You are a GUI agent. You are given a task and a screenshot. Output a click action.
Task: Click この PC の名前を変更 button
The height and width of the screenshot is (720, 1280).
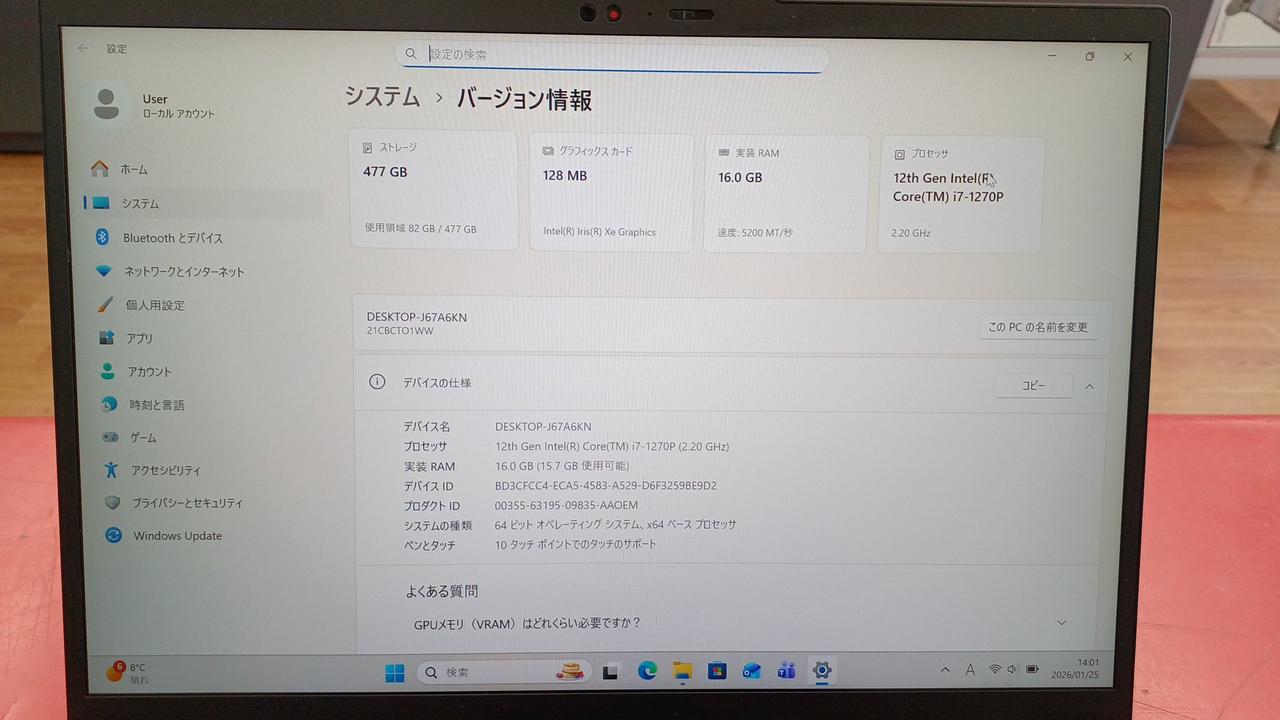[1037, 327]
